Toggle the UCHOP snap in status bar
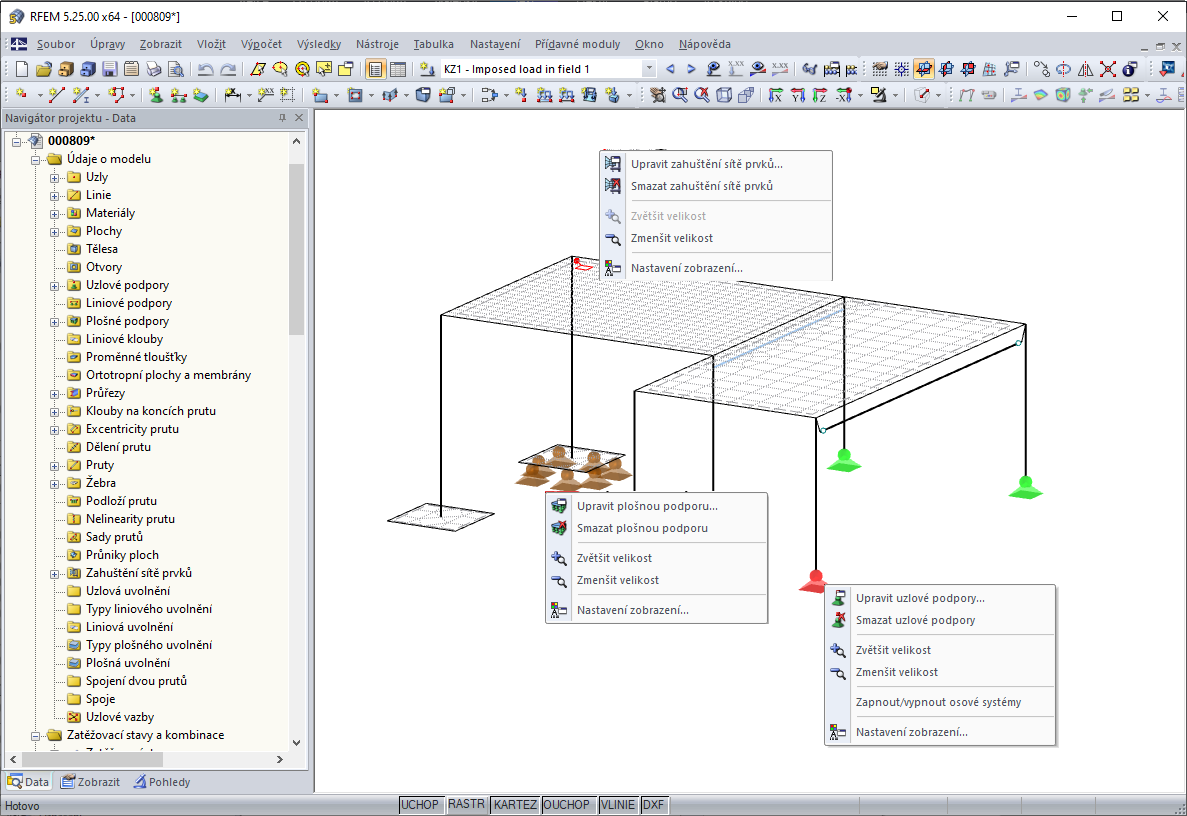The width and height of the screenshot is (1187, 816). pyautogui.click(x=419, y=805)
